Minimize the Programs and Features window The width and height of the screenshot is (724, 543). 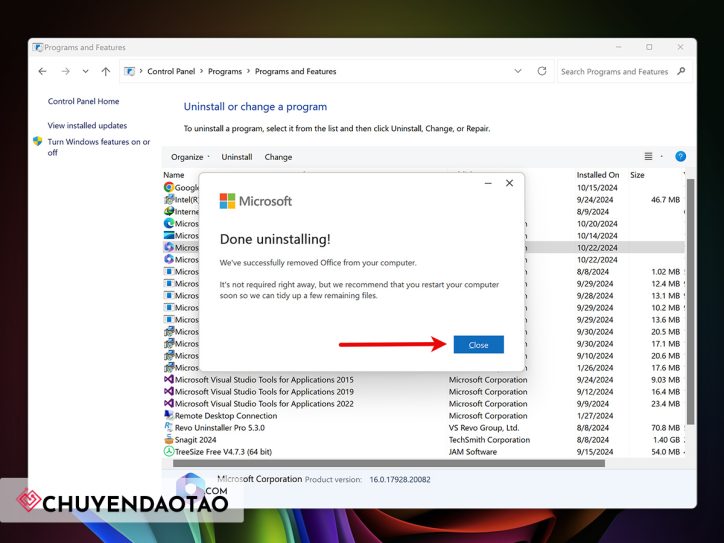point(619,47)
